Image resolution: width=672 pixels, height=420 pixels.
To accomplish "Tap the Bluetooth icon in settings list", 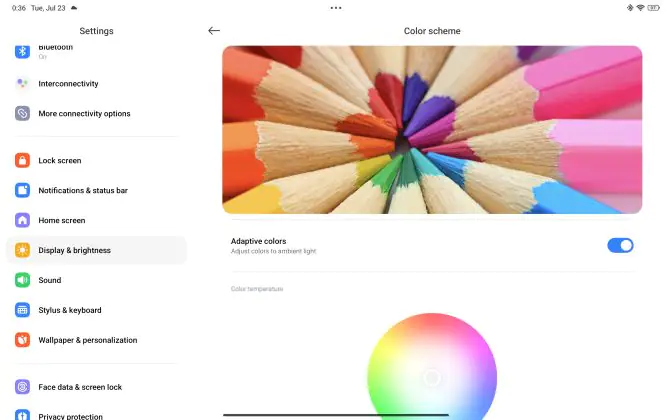I will pyautogui.click(x=22, y=51).
